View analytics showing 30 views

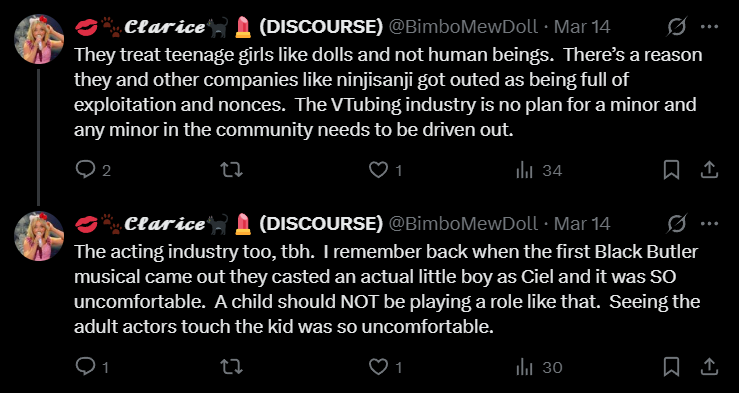[539, 367]
